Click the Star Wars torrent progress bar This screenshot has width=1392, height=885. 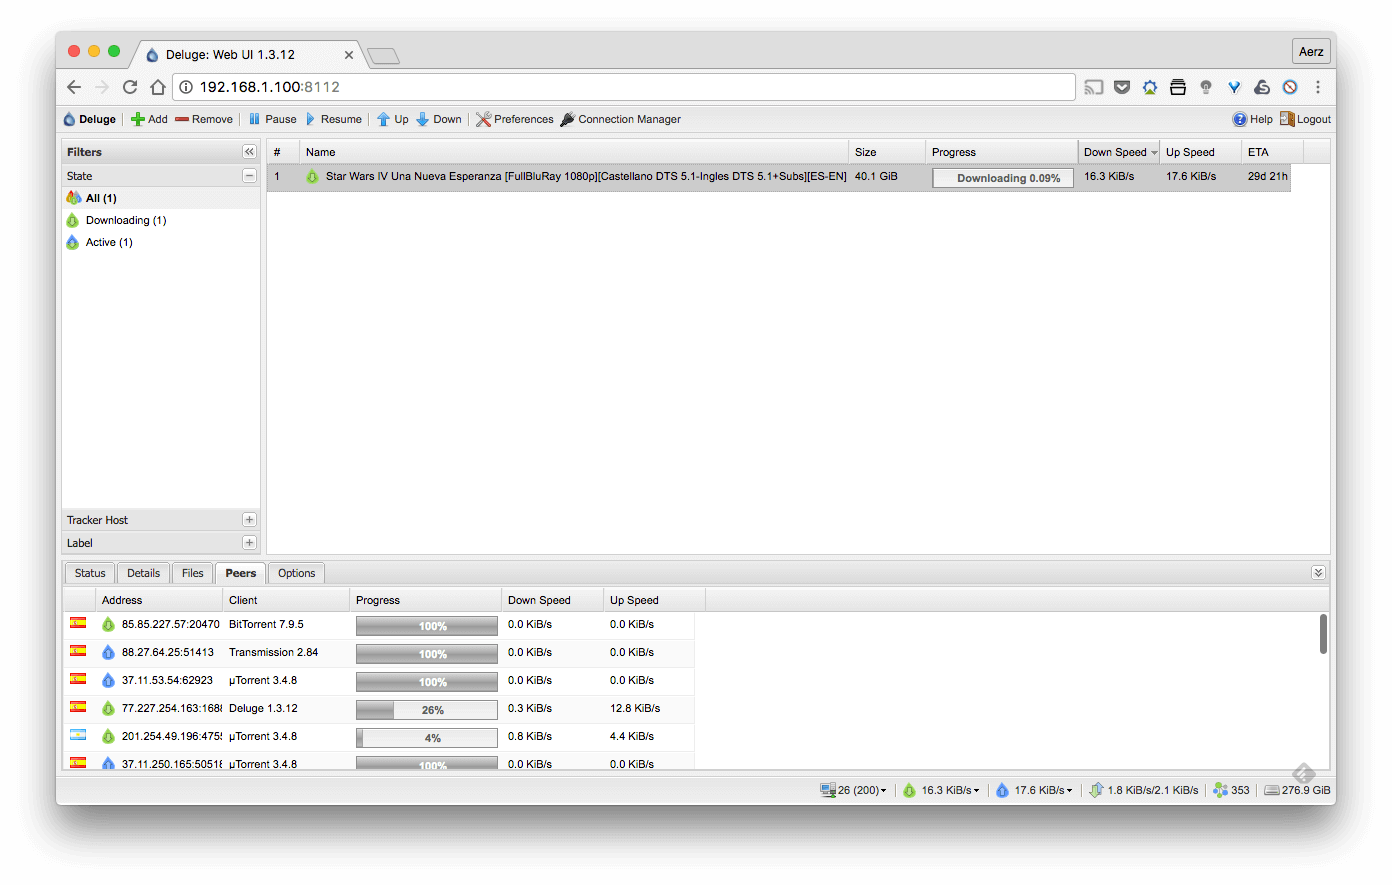click(1002, 178)
